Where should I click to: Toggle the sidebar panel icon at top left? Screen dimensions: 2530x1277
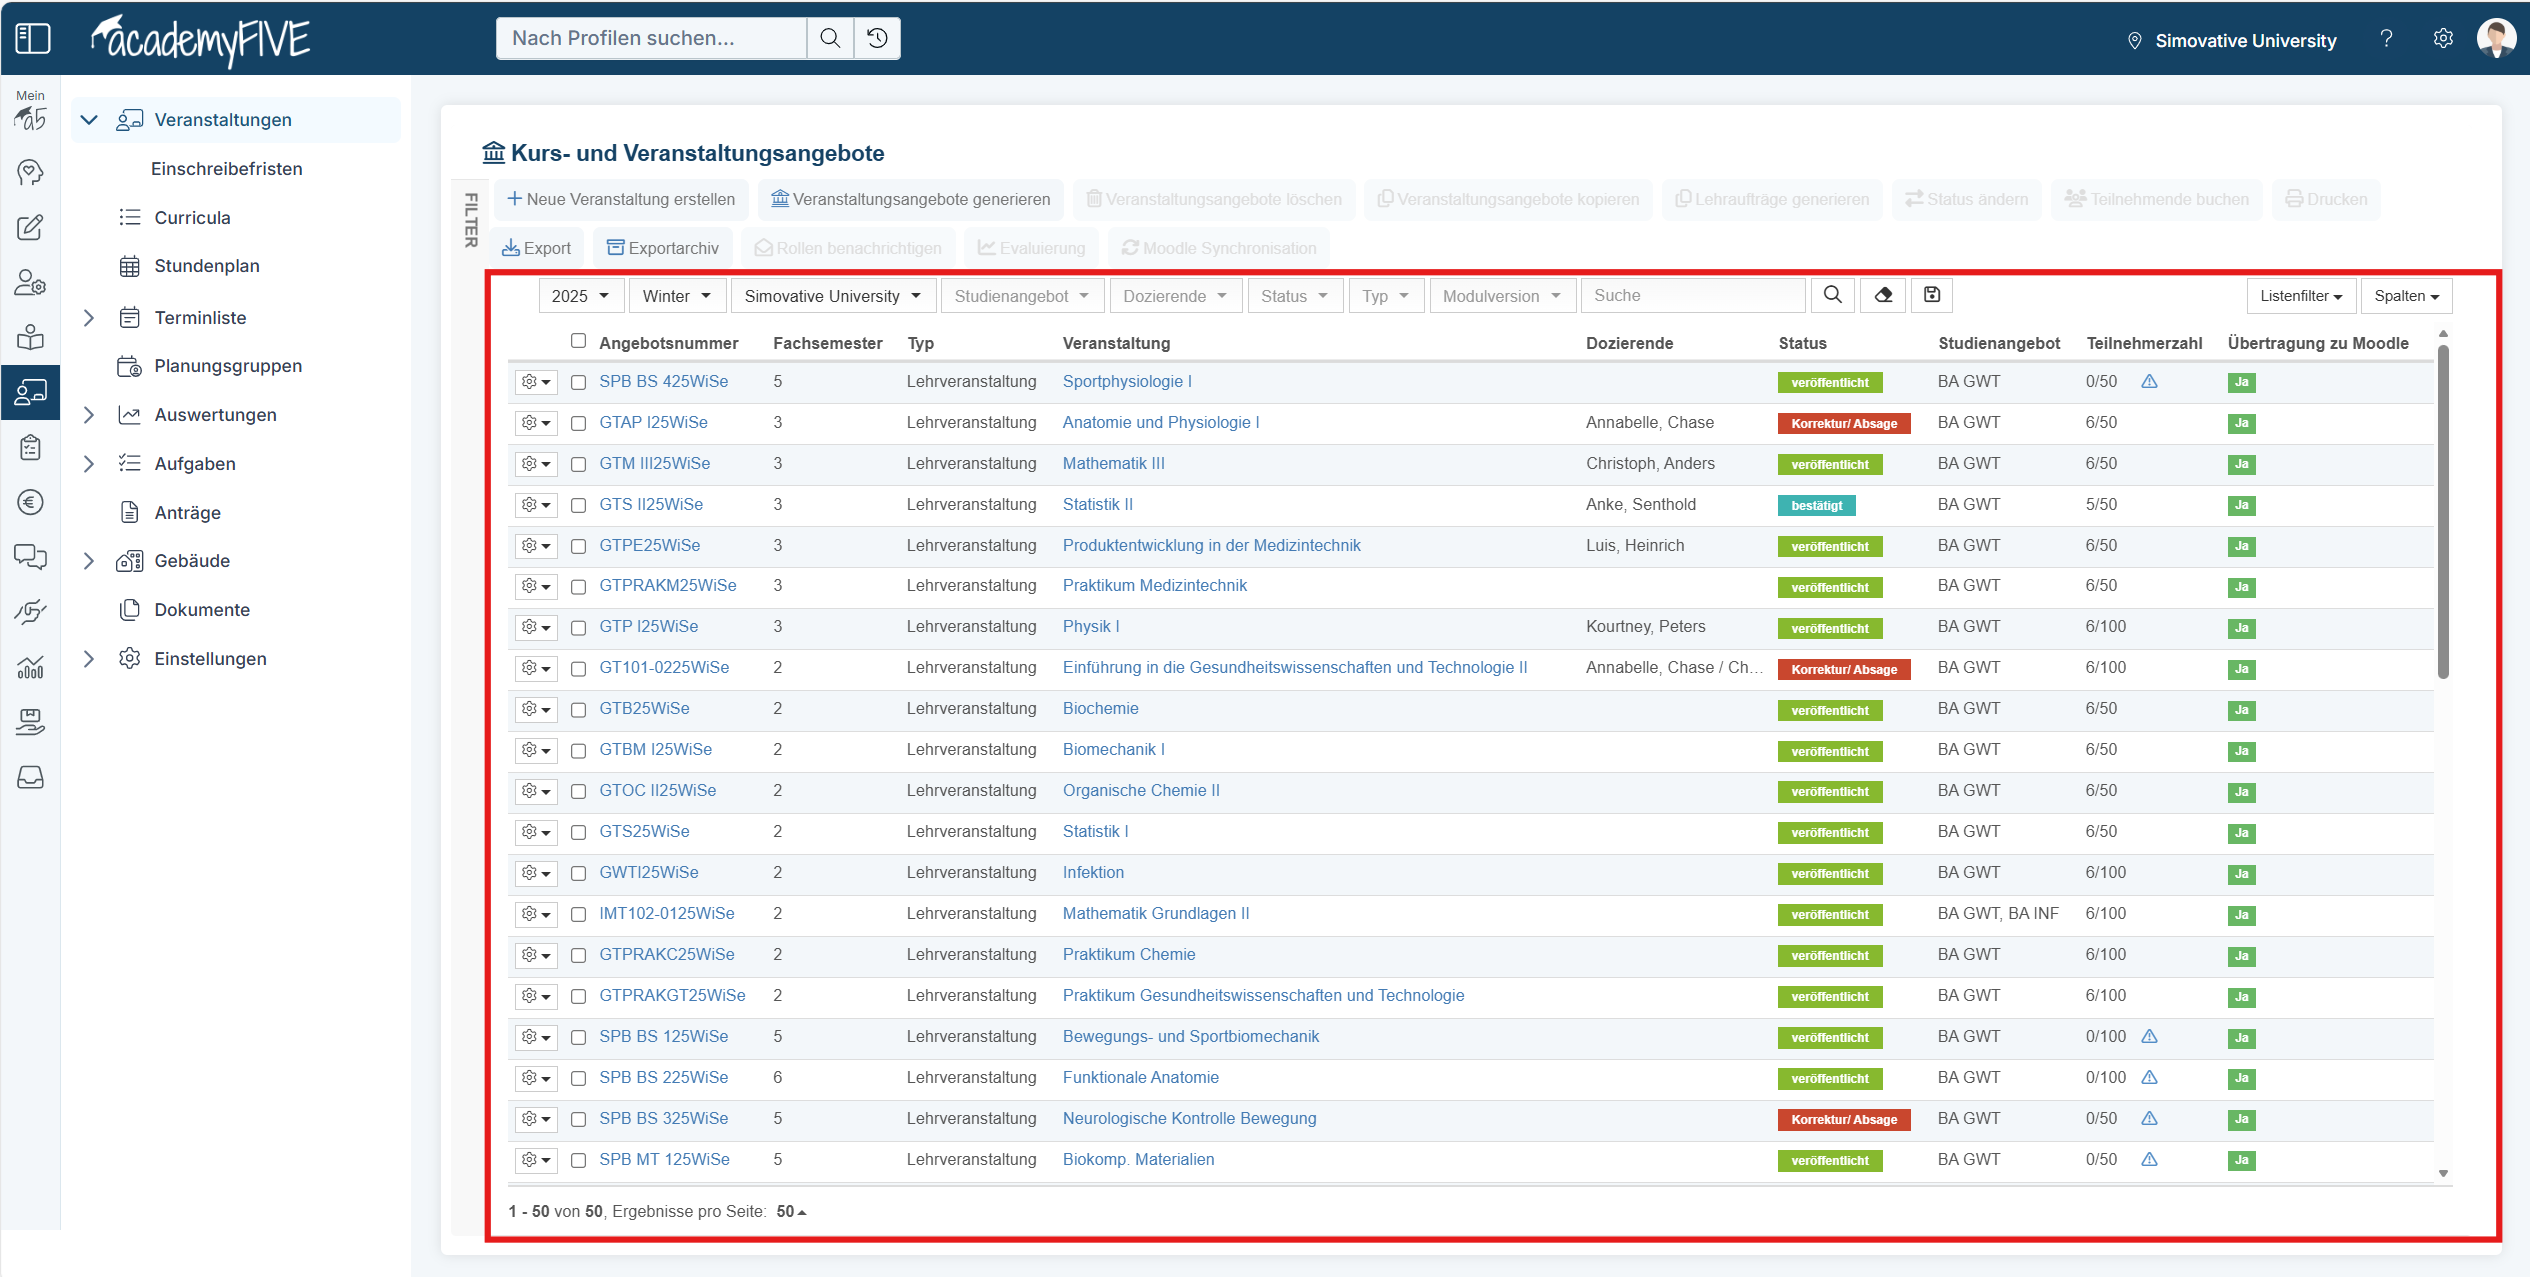tap(32, 38)
